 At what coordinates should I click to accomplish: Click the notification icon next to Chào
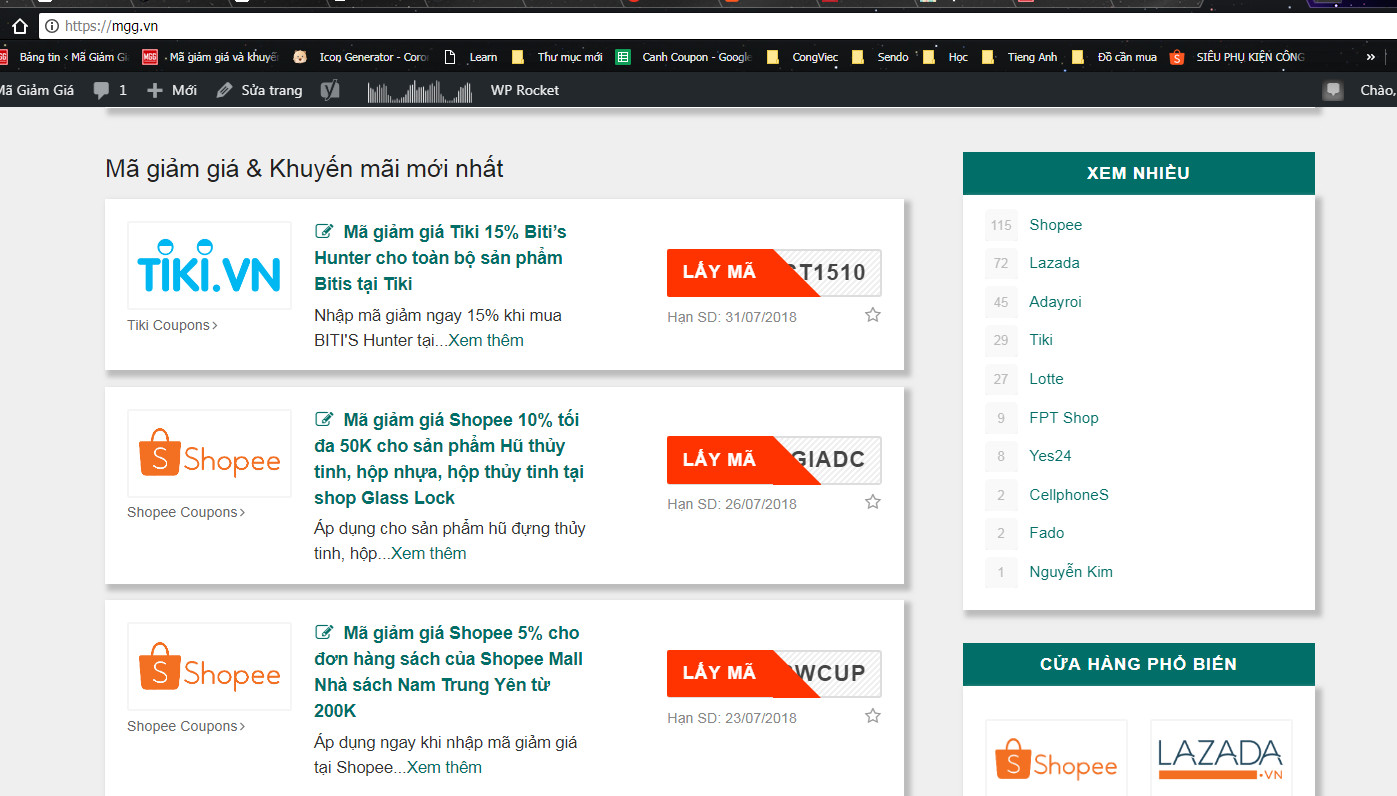point(1332,90)
